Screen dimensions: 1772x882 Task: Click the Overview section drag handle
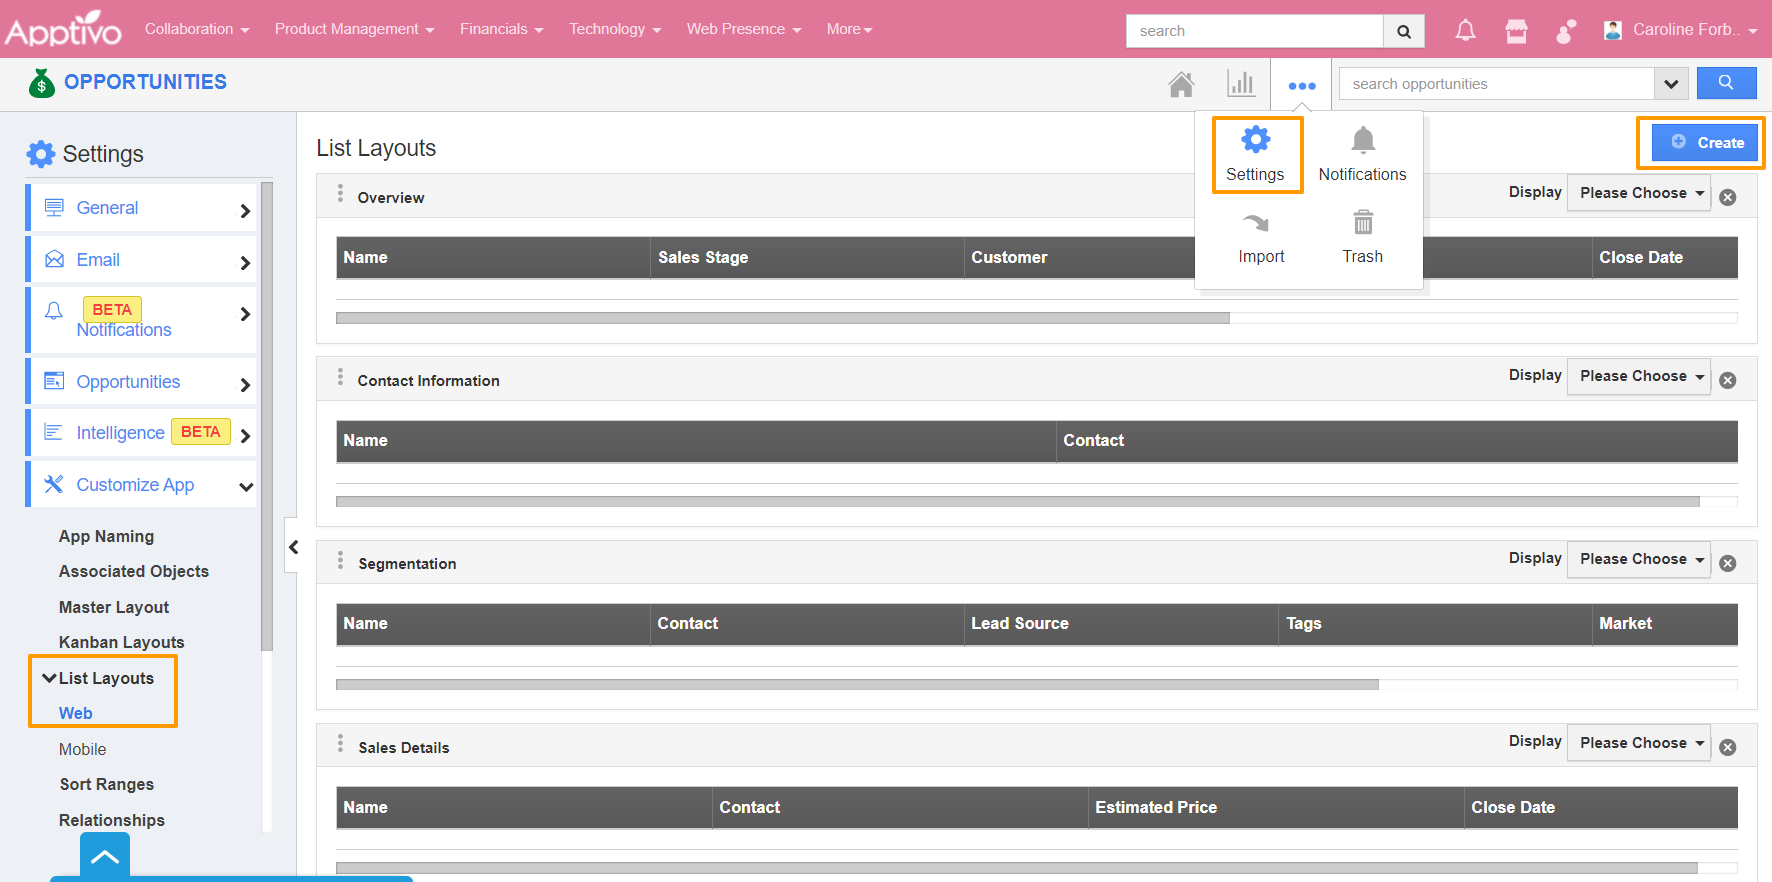340,194
